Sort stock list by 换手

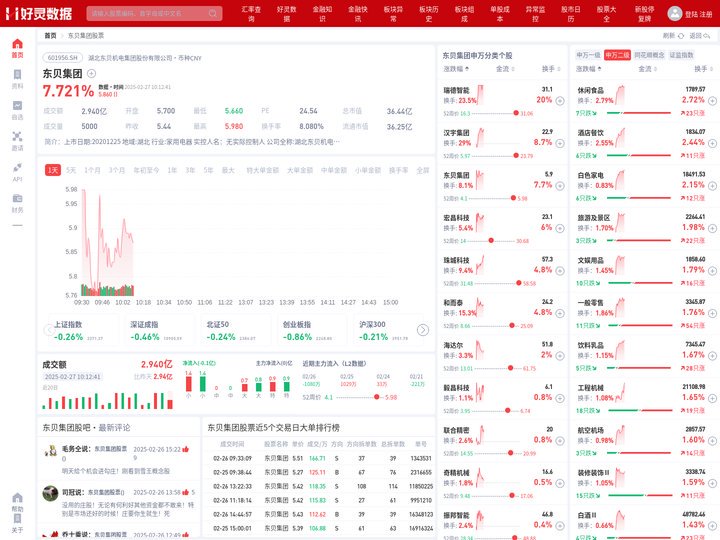click(551, 69)
